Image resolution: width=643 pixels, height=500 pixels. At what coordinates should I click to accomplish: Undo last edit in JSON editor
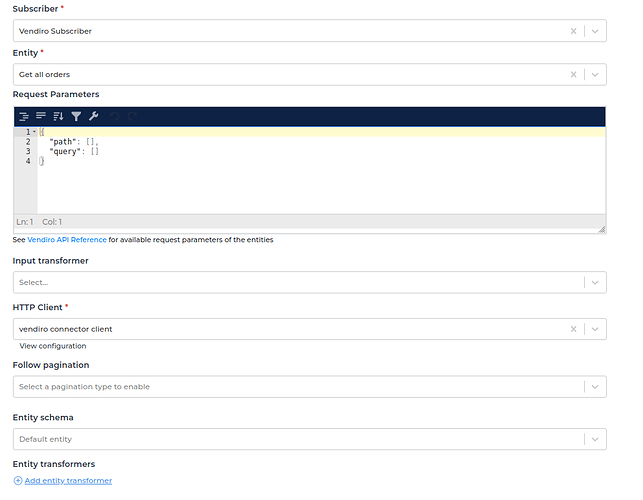point(114,116)
